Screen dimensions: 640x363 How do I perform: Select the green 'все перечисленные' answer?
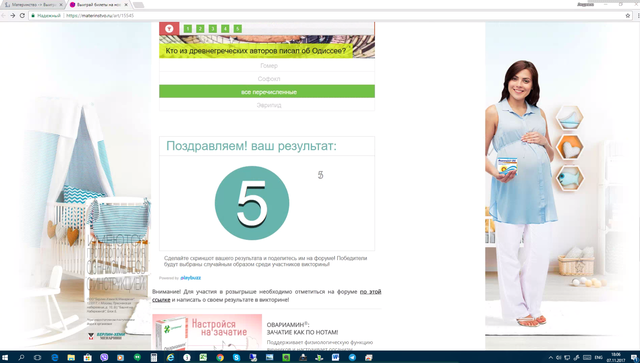click(267, 91)
